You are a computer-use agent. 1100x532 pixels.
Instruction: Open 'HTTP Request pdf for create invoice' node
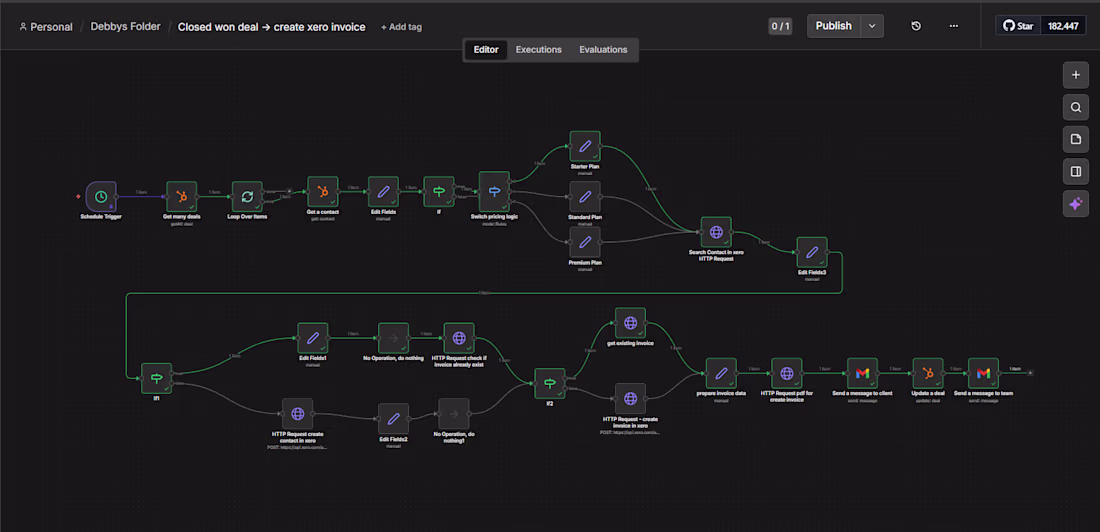point(786,373)
